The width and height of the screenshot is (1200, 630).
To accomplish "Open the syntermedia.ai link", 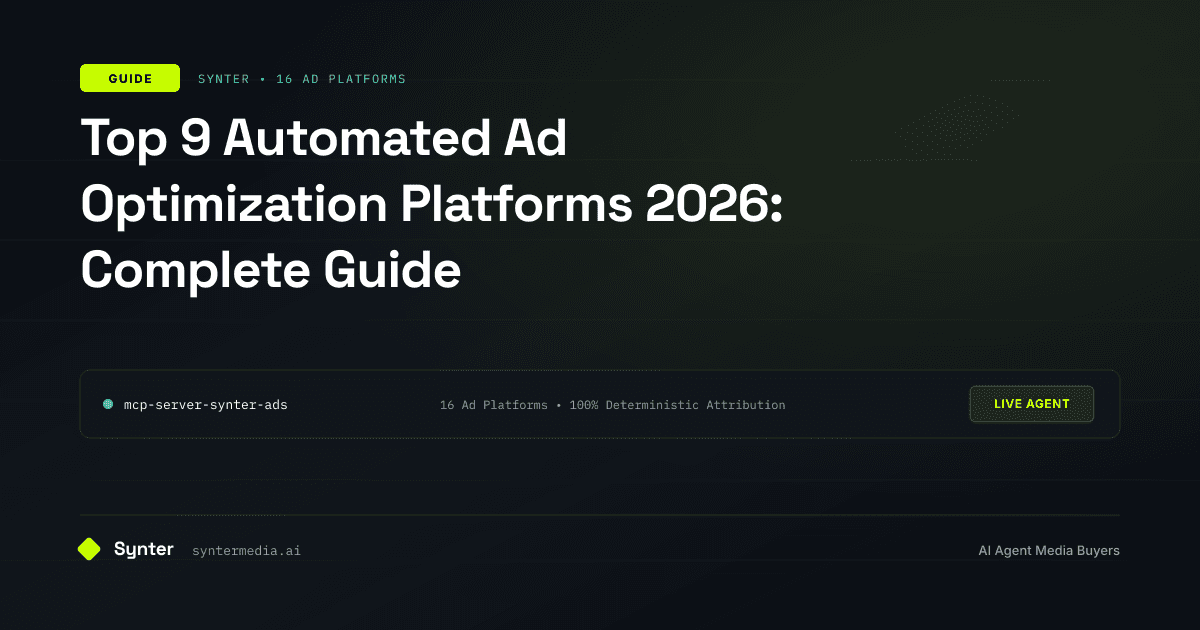I will tap(246, 551).
